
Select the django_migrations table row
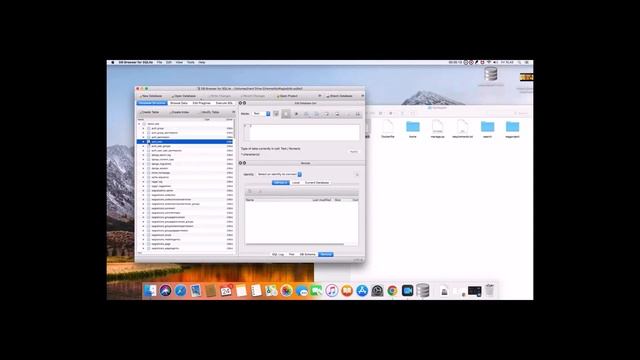185,164
